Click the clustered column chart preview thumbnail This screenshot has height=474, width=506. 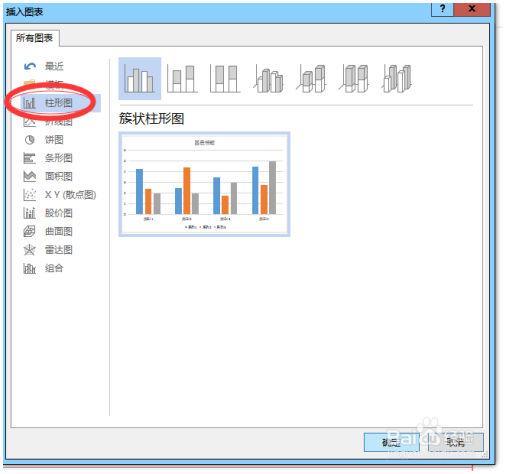[x=205, y=184]
